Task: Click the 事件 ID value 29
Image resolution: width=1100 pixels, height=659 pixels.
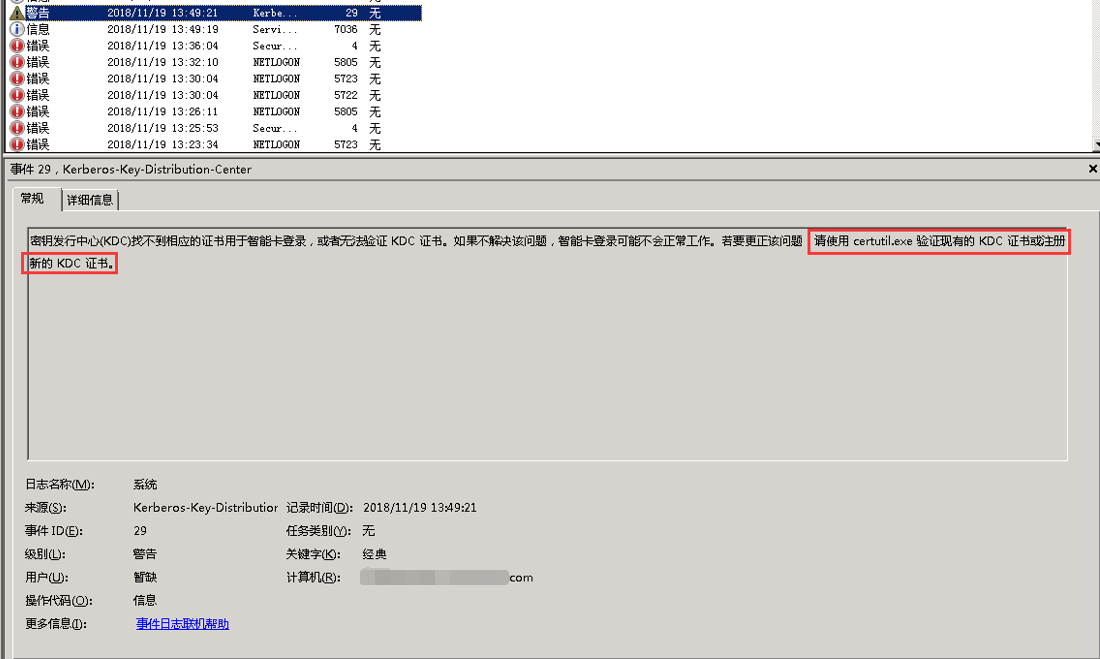Action: click(x=140, y=531)
